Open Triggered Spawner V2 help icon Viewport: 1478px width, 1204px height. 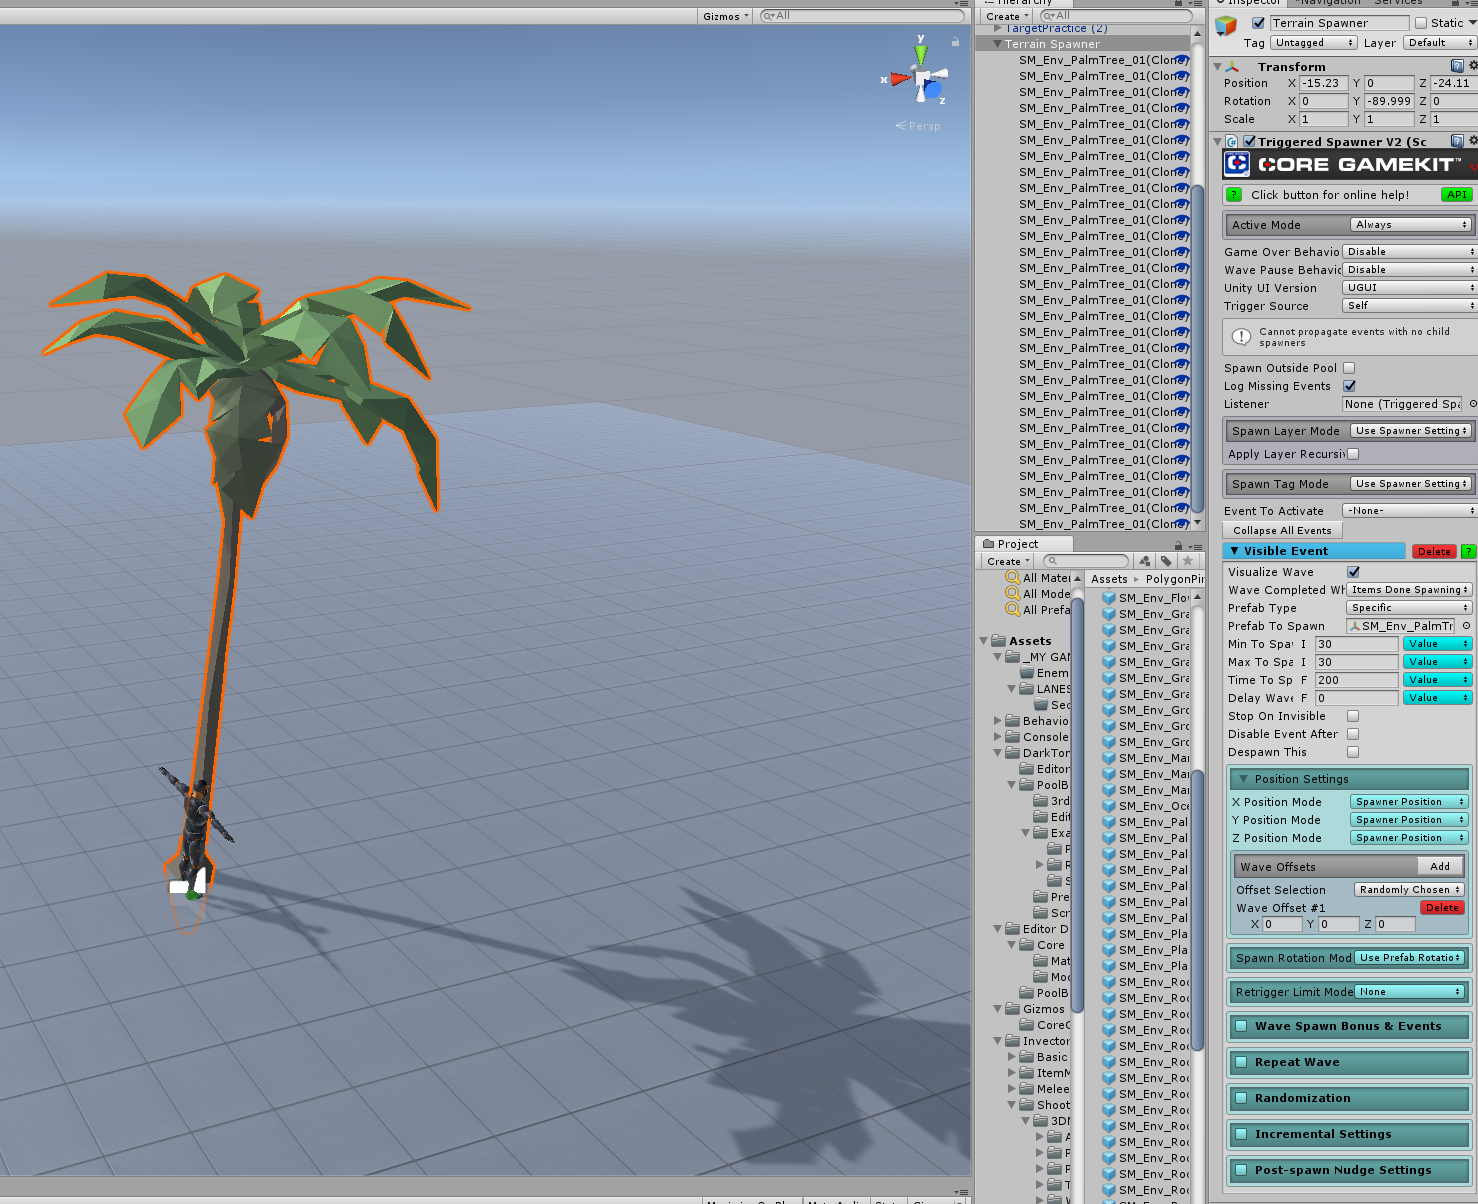pyautogui.click(x=1457, y=141)
